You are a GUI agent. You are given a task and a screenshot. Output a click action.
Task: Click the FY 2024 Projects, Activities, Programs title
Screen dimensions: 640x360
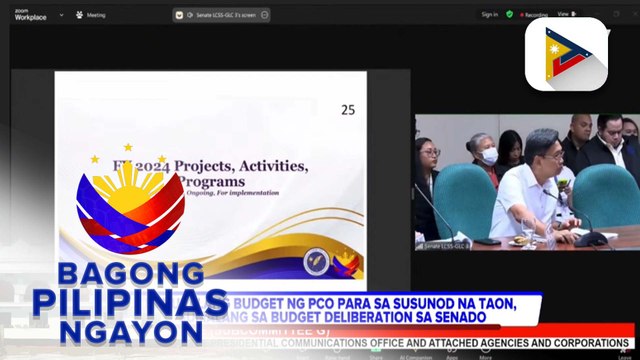pyautogui.click(x=211, y=173)
